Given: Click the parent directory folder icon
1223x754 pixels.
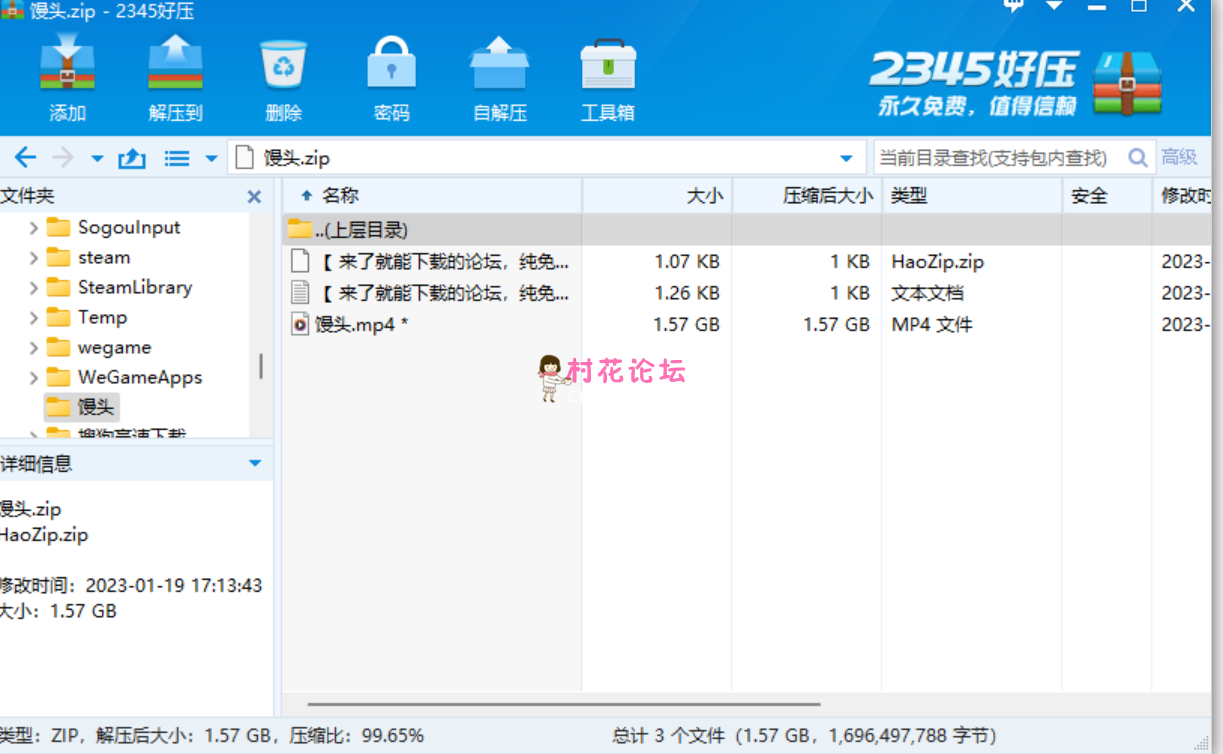Looking at the screenshot, I should coord(300,229).
